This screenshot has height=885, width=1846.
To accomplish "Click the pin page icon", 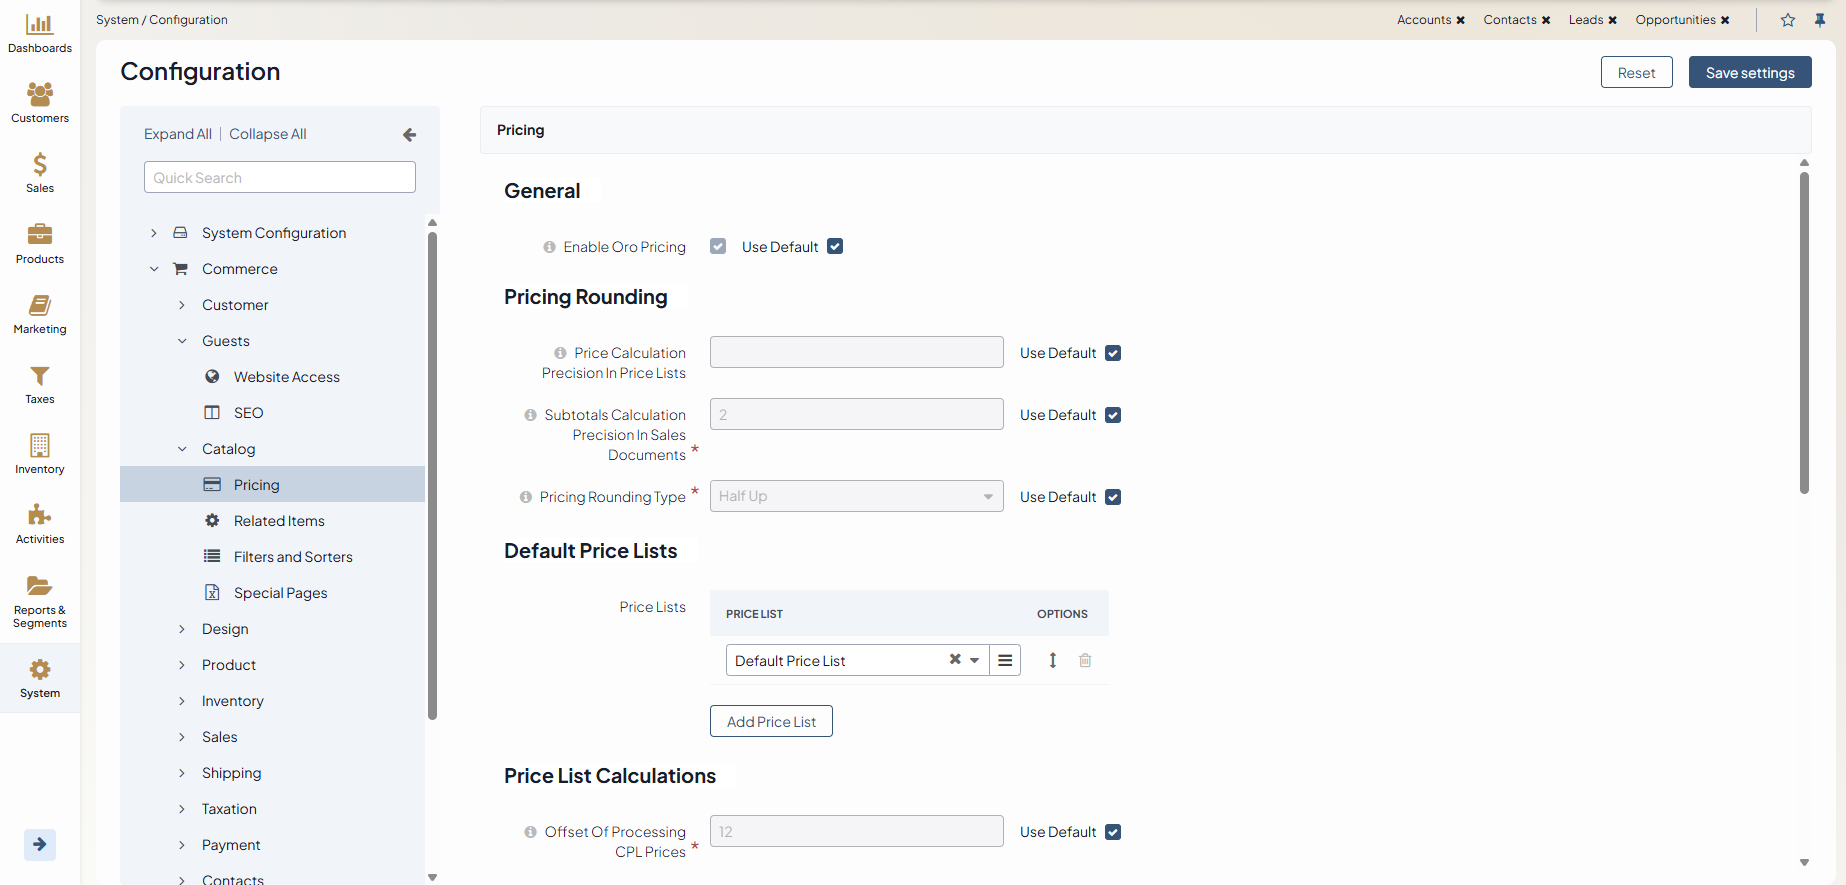I will tap(1820, 20).
